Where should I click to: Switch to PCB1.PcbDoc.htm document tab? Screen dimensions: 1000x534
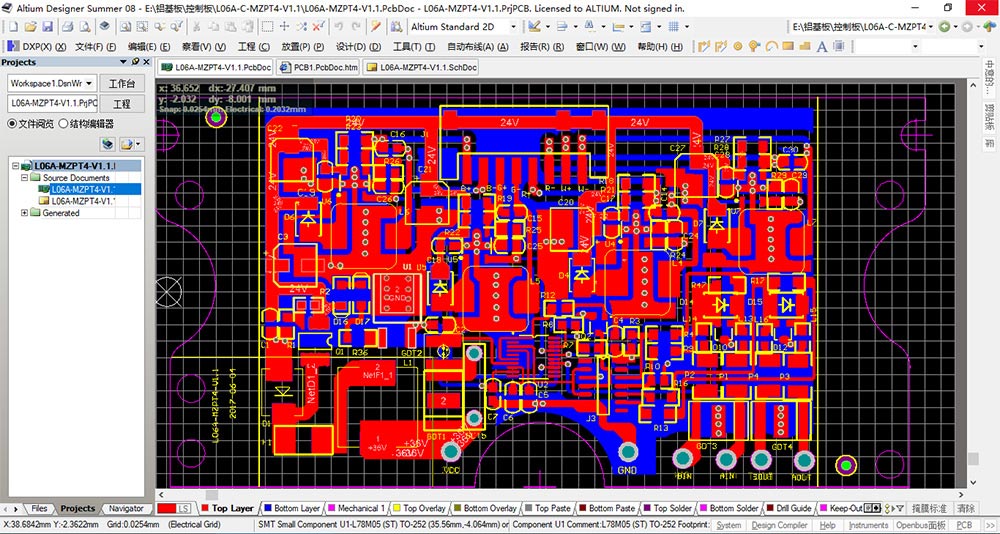pyautogui.click(x=319, y=67)
